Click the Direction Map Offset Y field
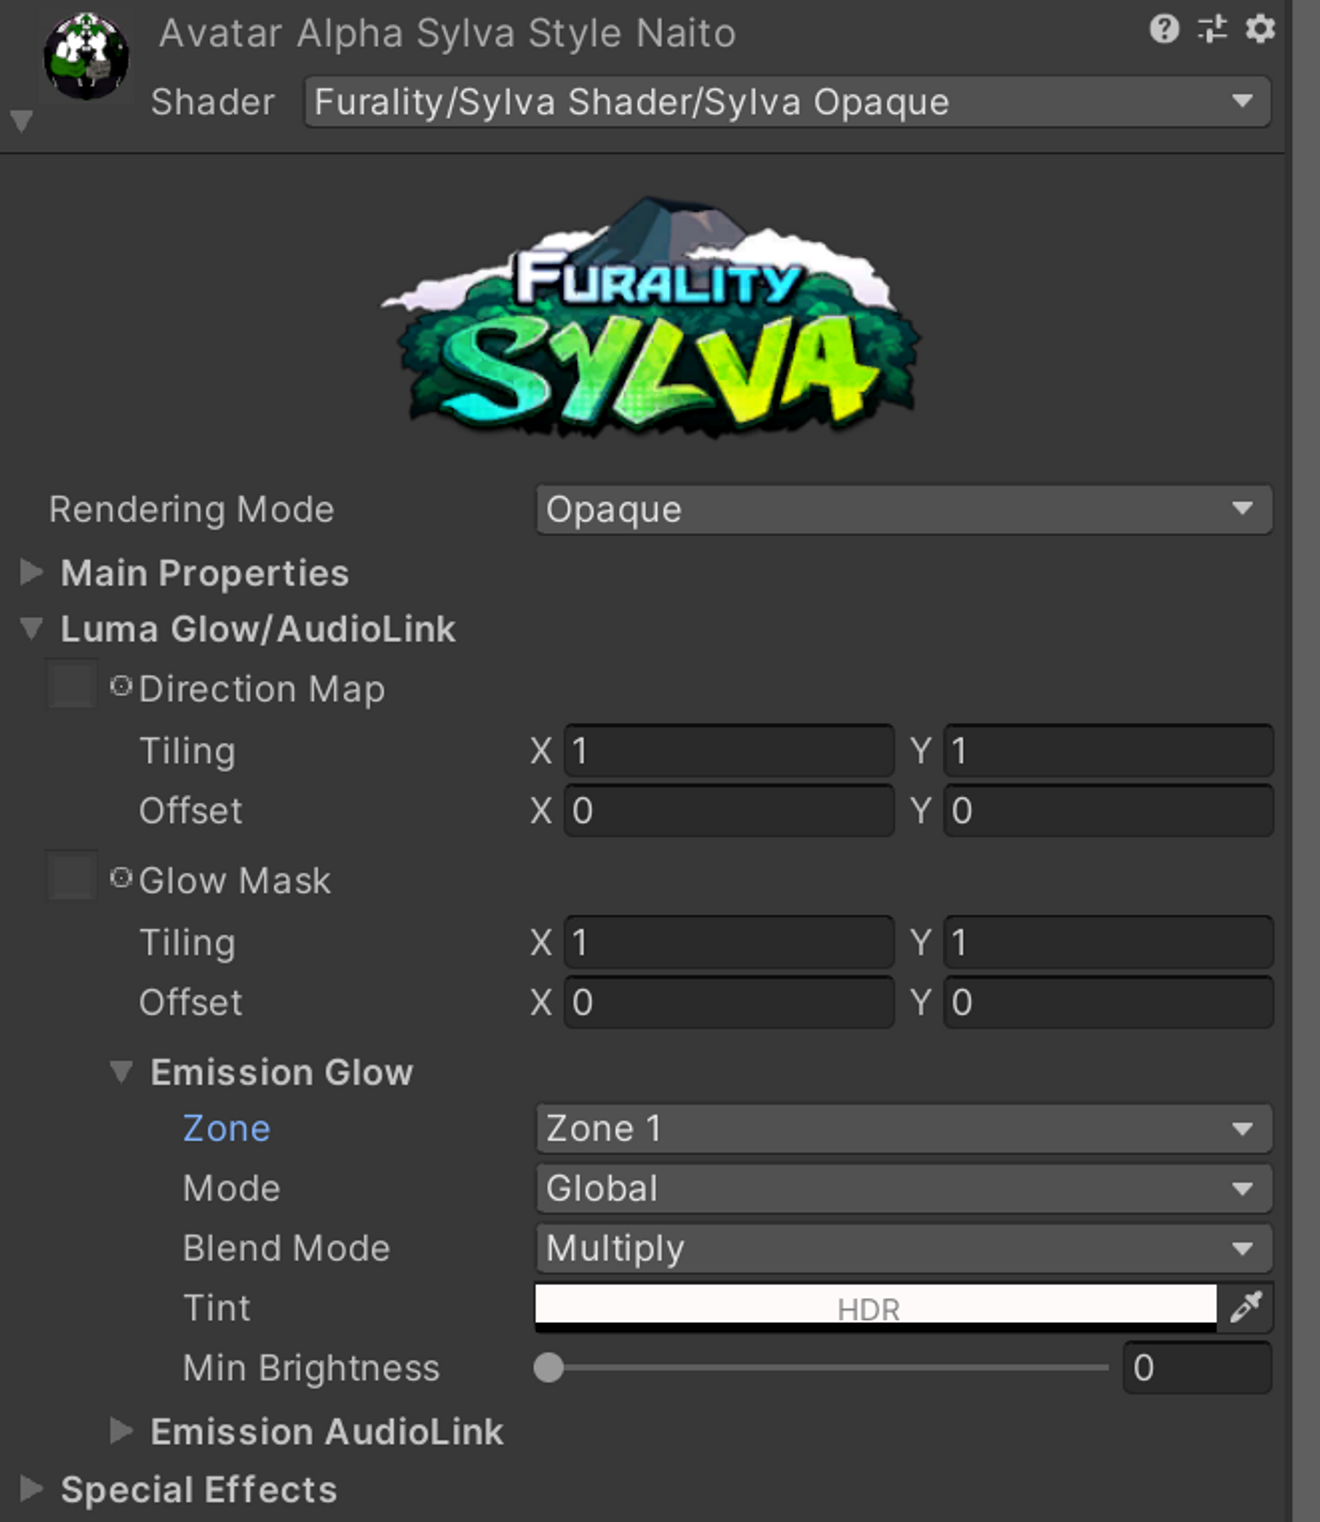The width and height of the screenshot is (1320, 1522). tap(1108, 811)
